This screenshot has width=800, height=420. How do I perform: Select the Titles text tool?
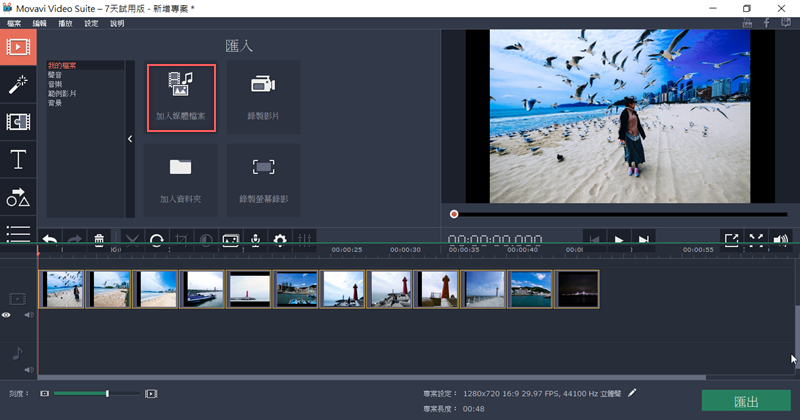tap(18, 160)
